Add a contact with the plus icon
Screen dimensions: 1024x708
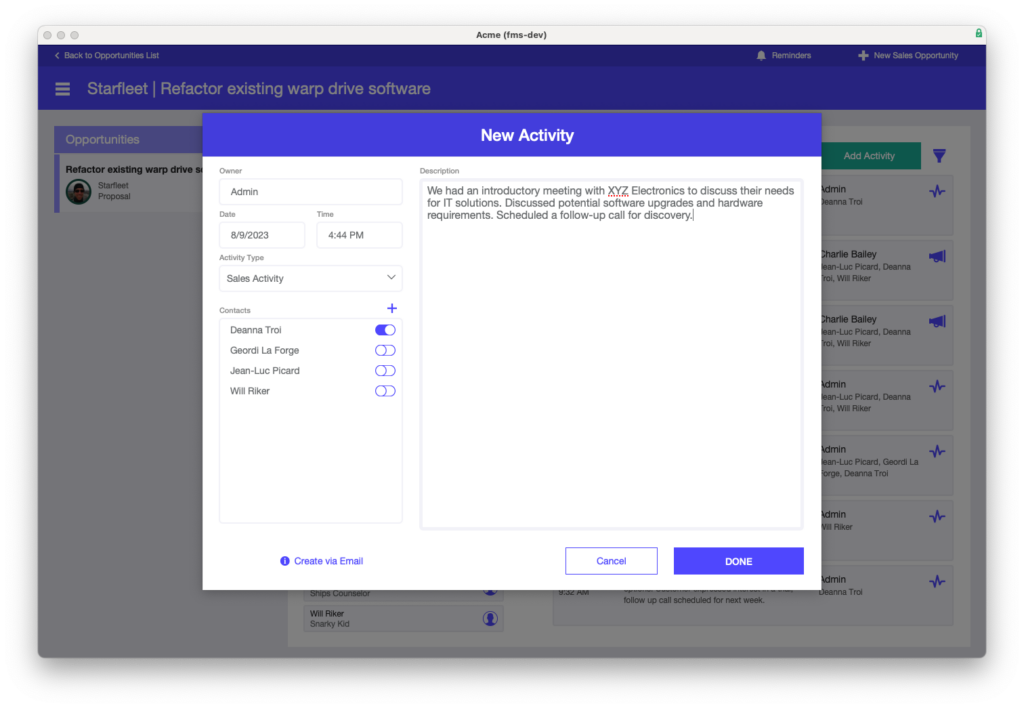pyautogui.click(x=392, y=309)
